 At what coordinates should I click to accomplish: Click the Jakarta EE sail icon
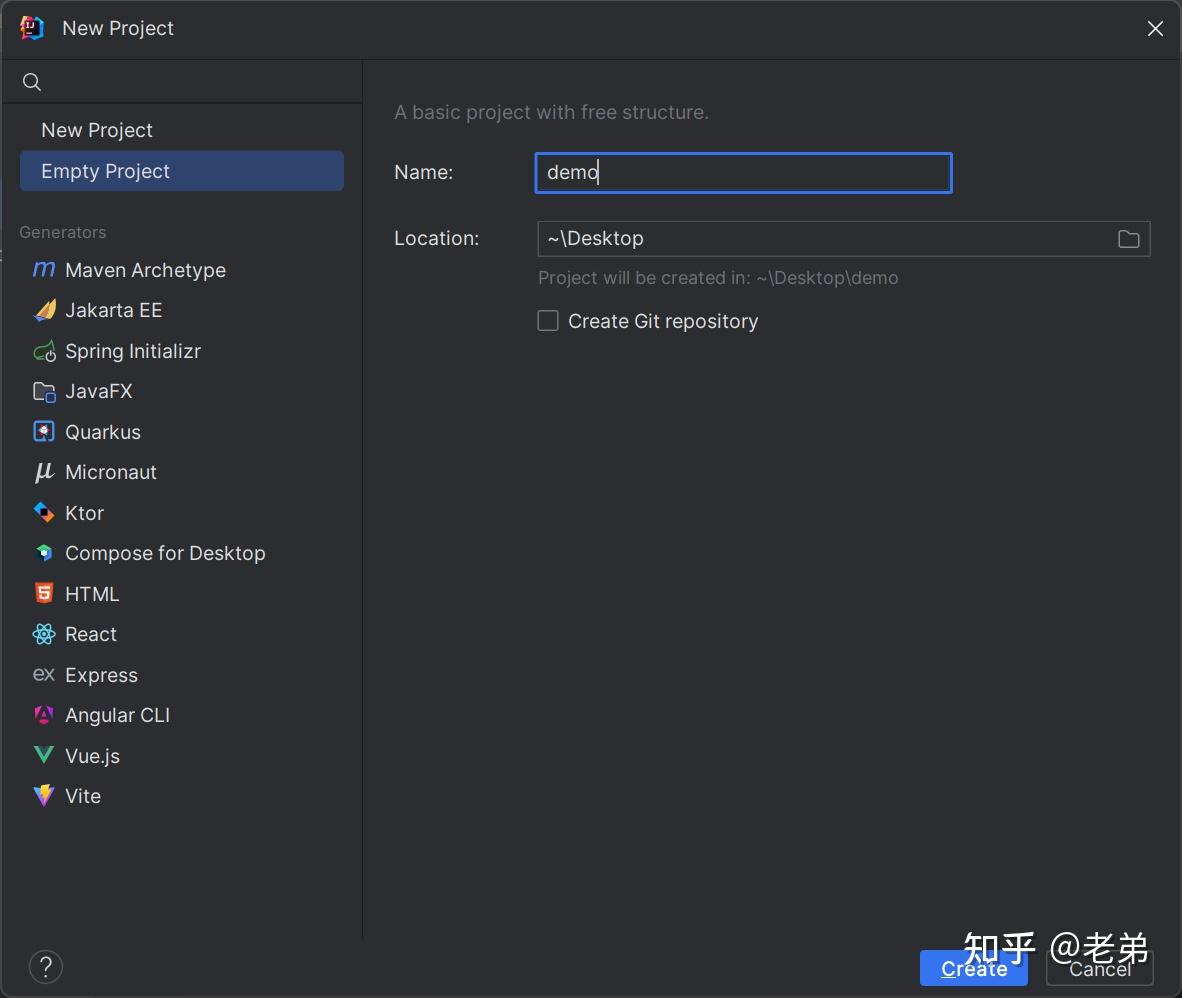(44, 311)
